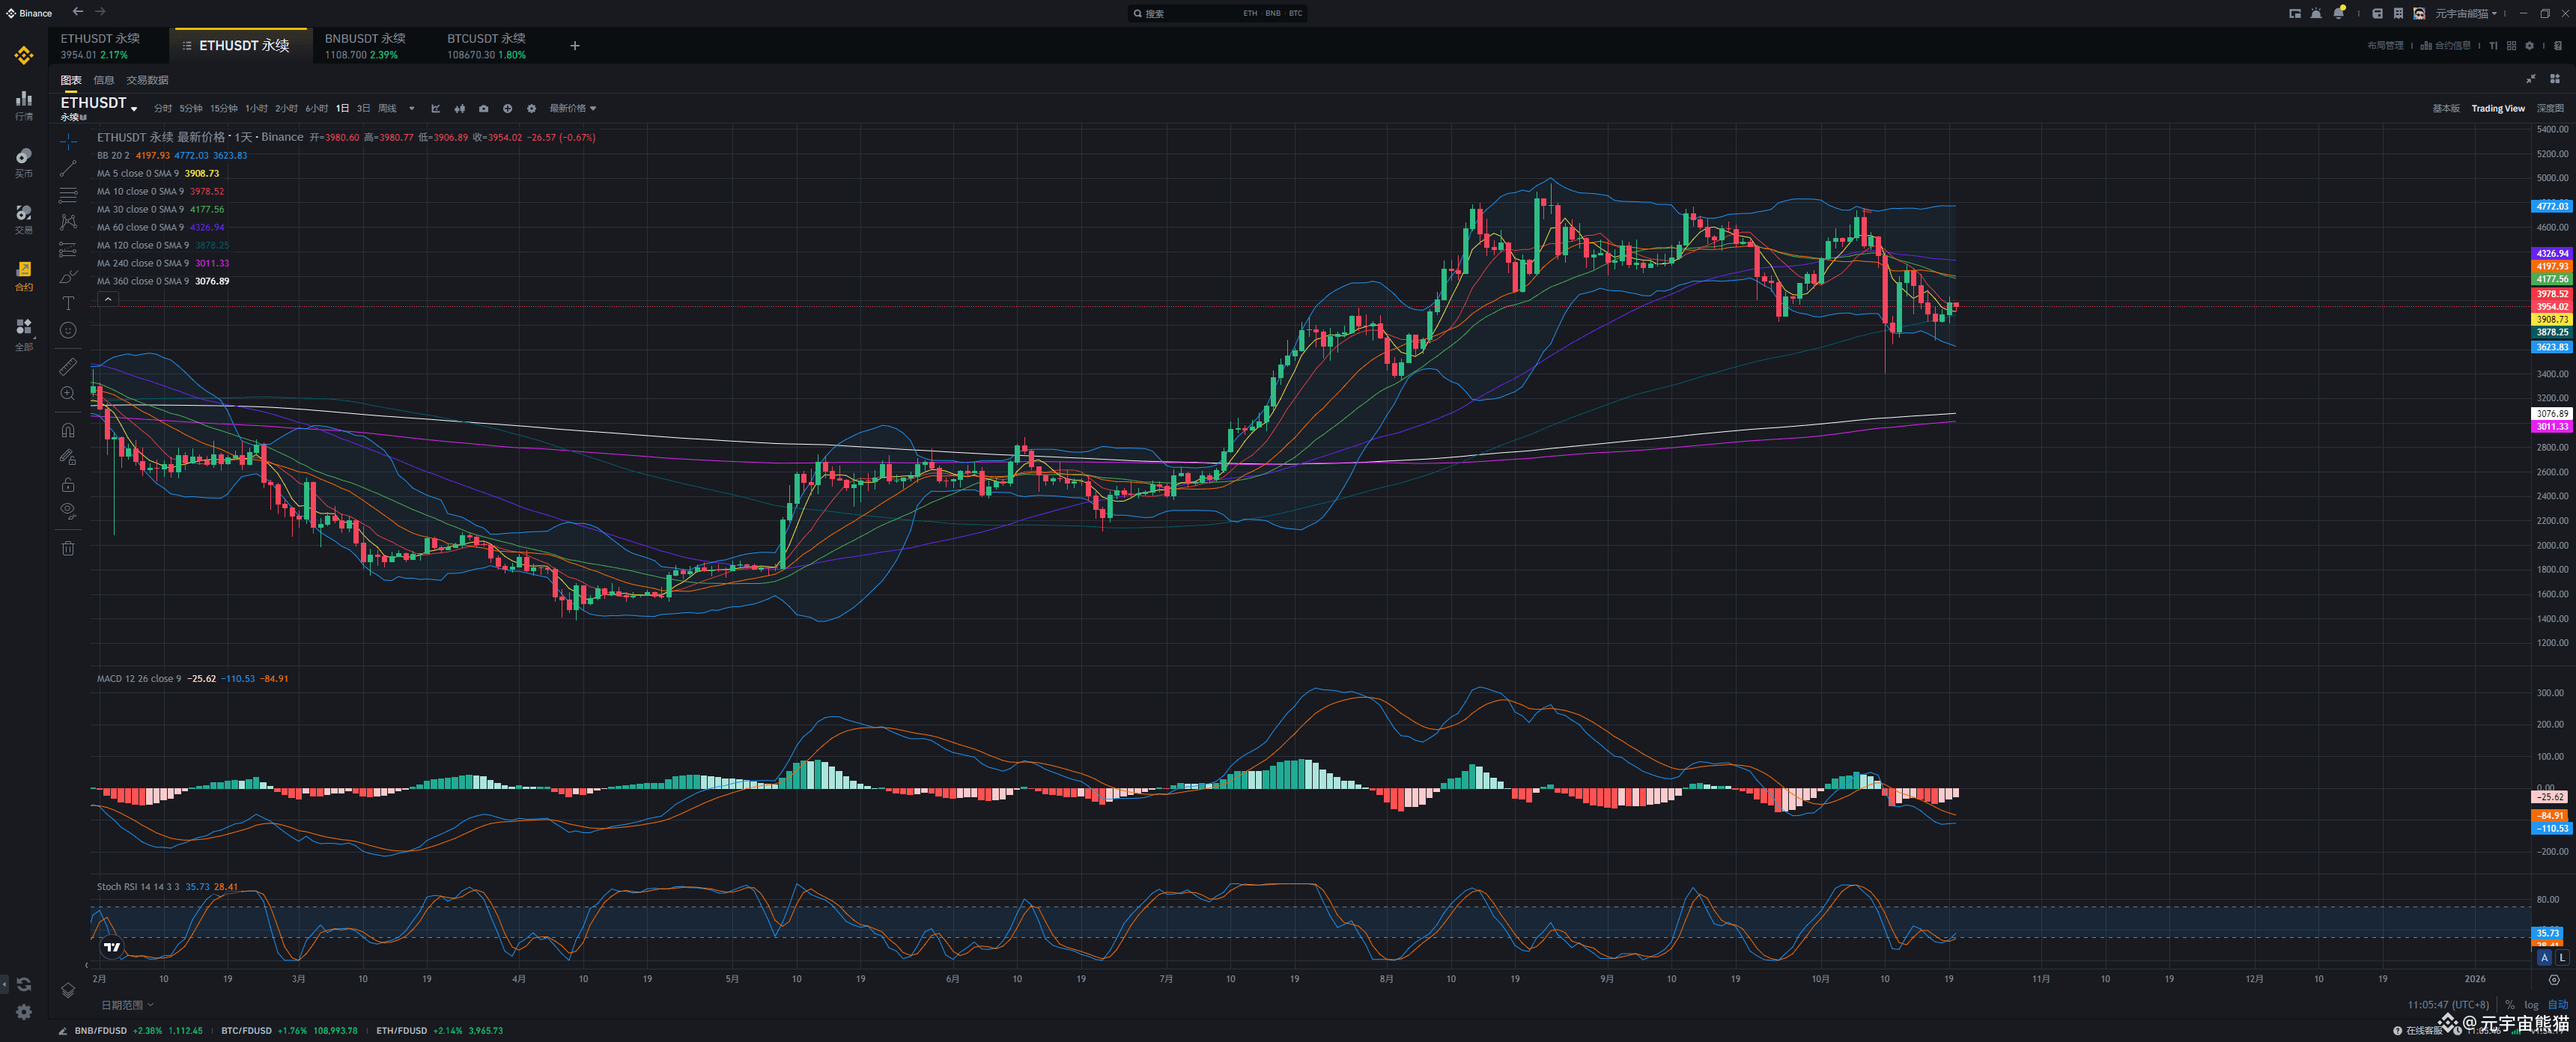Toggle lock all drawing tools

pos(68,484)
